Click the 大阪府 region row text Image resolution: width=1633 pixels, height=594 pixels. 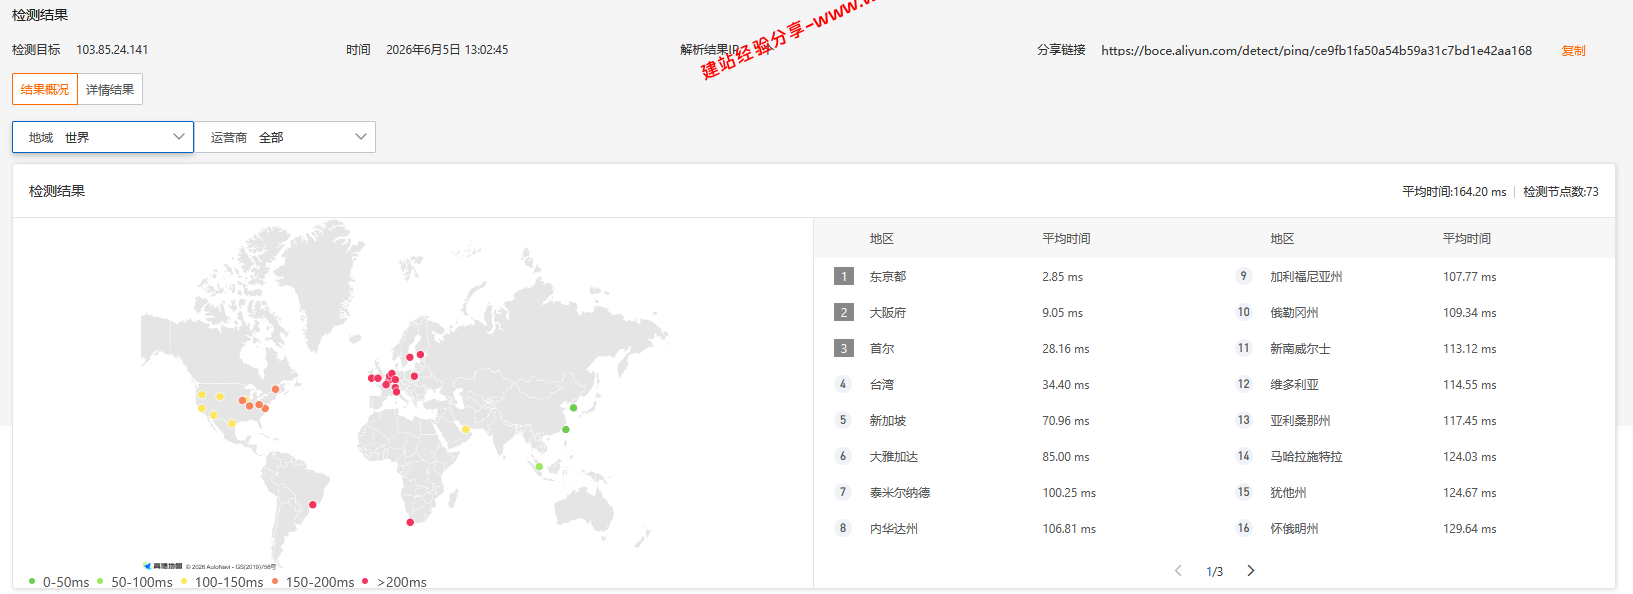click(x=888, y=313)
